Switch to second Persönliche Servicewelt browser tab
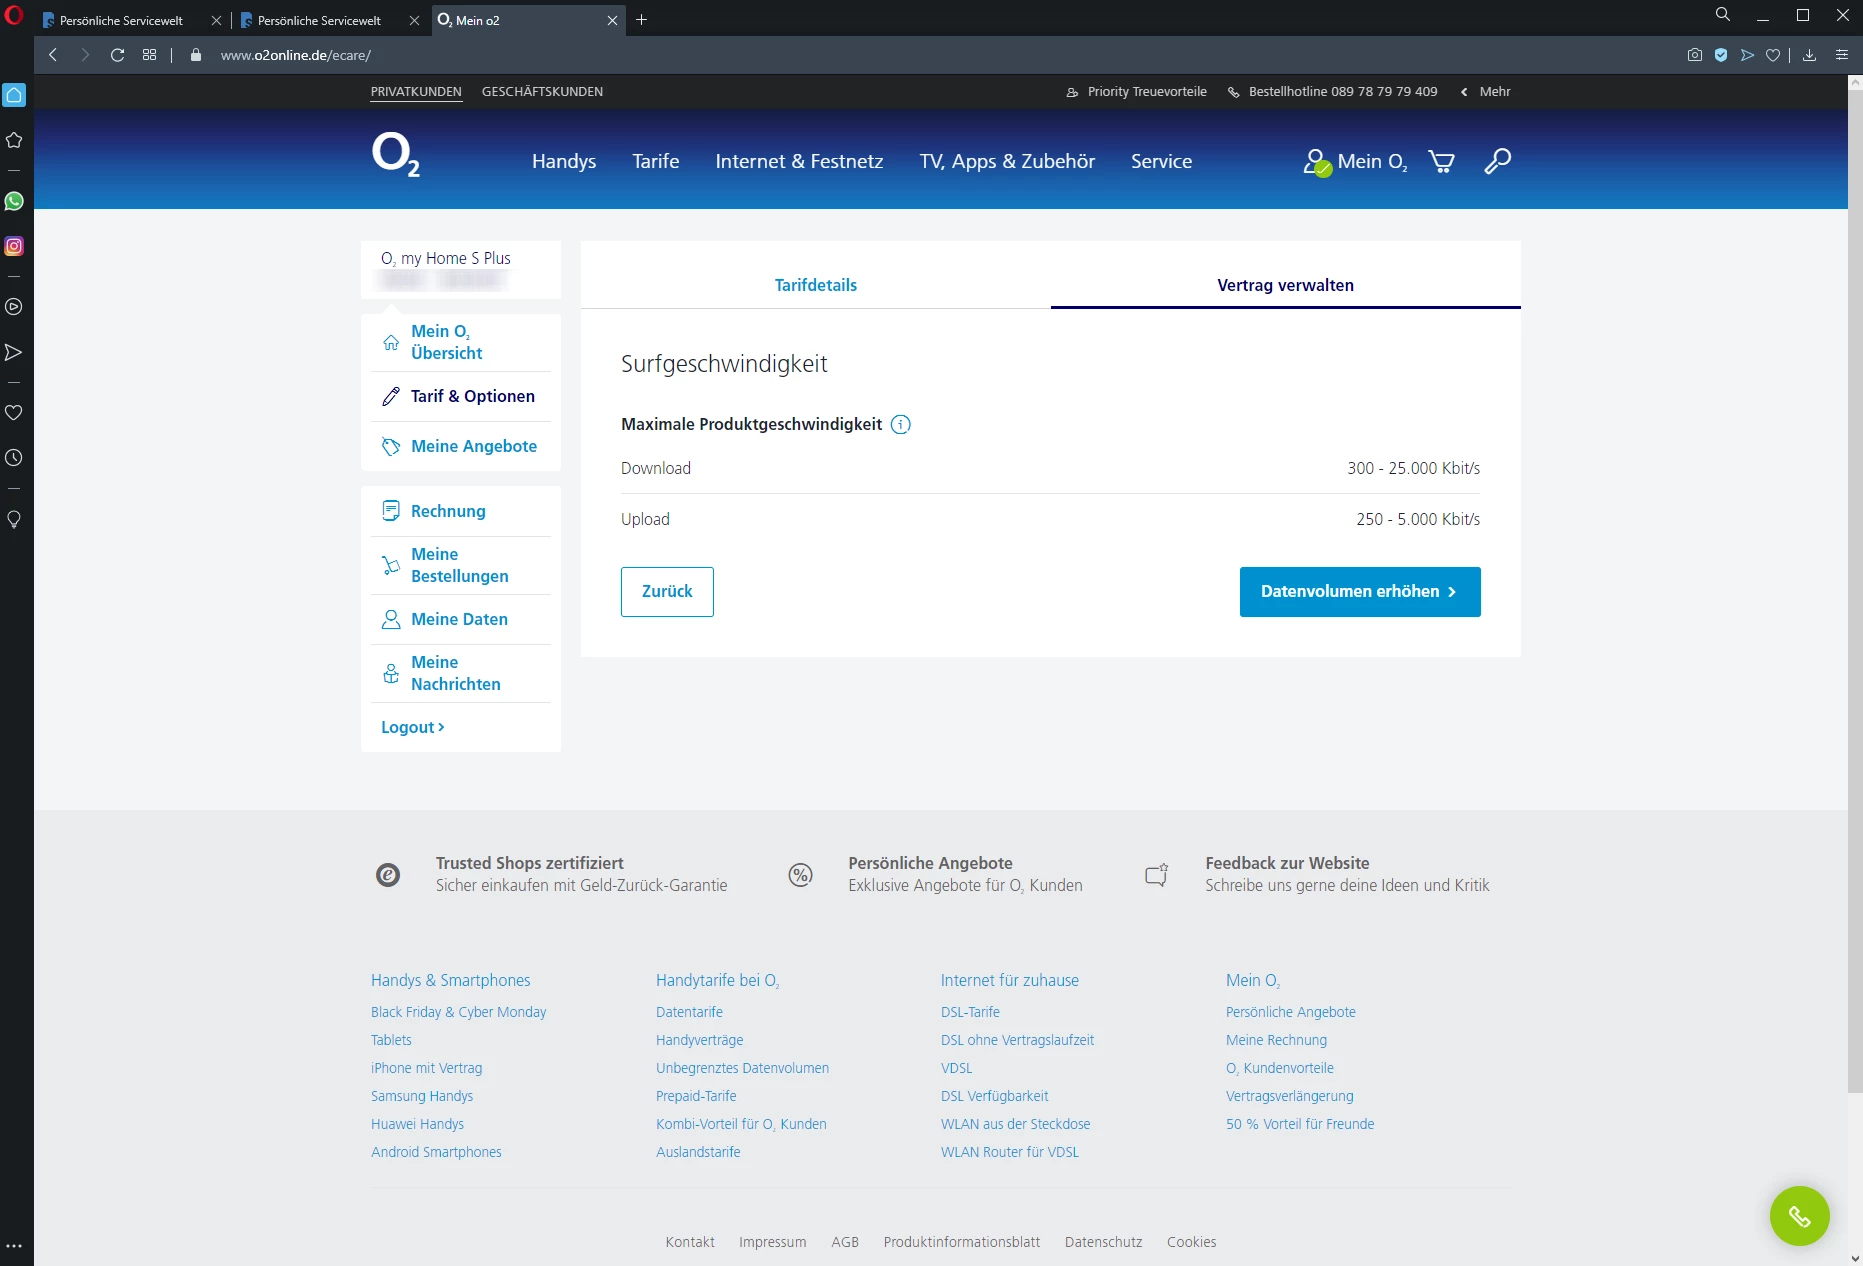The height and width of the screenshot is (1266, 1863). tap(319, 20)
